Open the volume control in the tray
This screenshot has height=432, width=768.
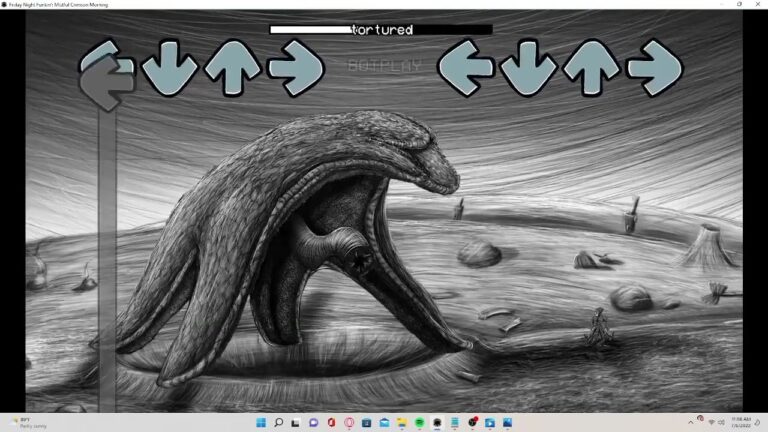721,422
